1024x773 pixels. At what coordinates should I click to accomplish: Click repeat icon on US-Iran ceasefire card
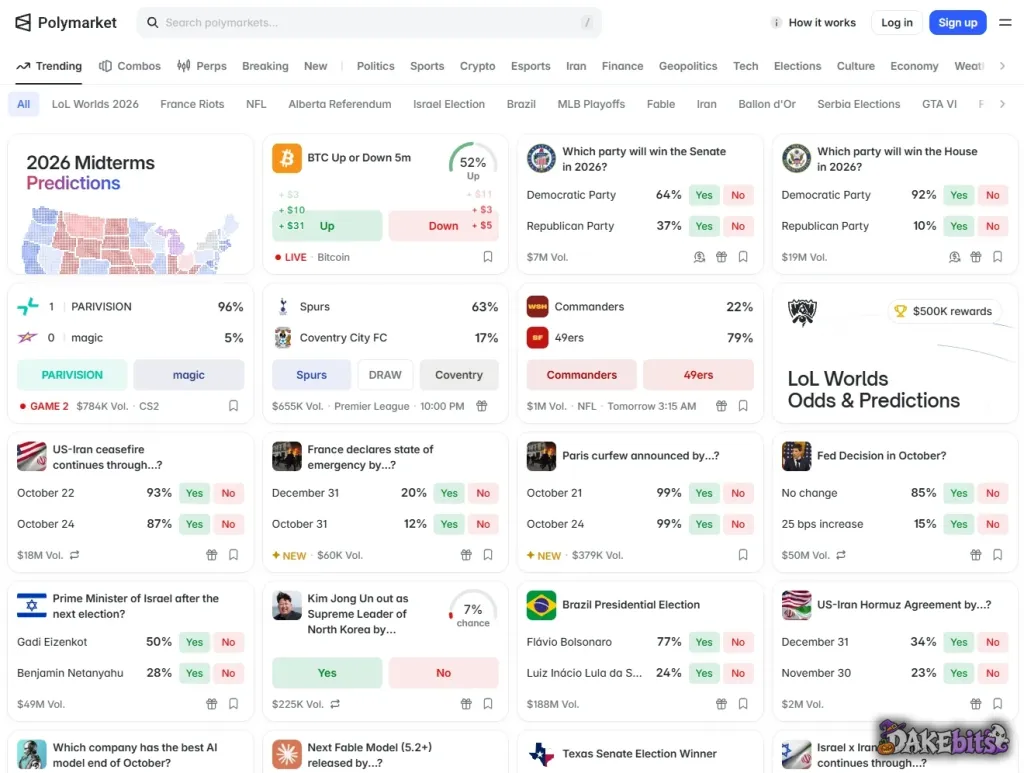pos(74,554)
